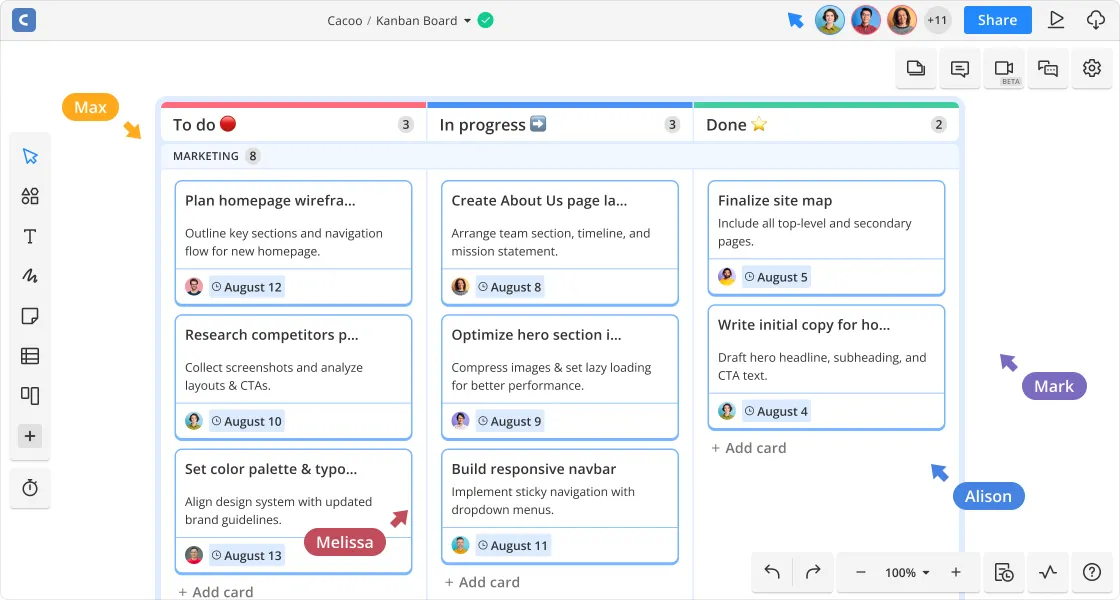Select the pointer tool in left toolbar
The width and height of the screenshot is (1120, 600).
point(30,156)
